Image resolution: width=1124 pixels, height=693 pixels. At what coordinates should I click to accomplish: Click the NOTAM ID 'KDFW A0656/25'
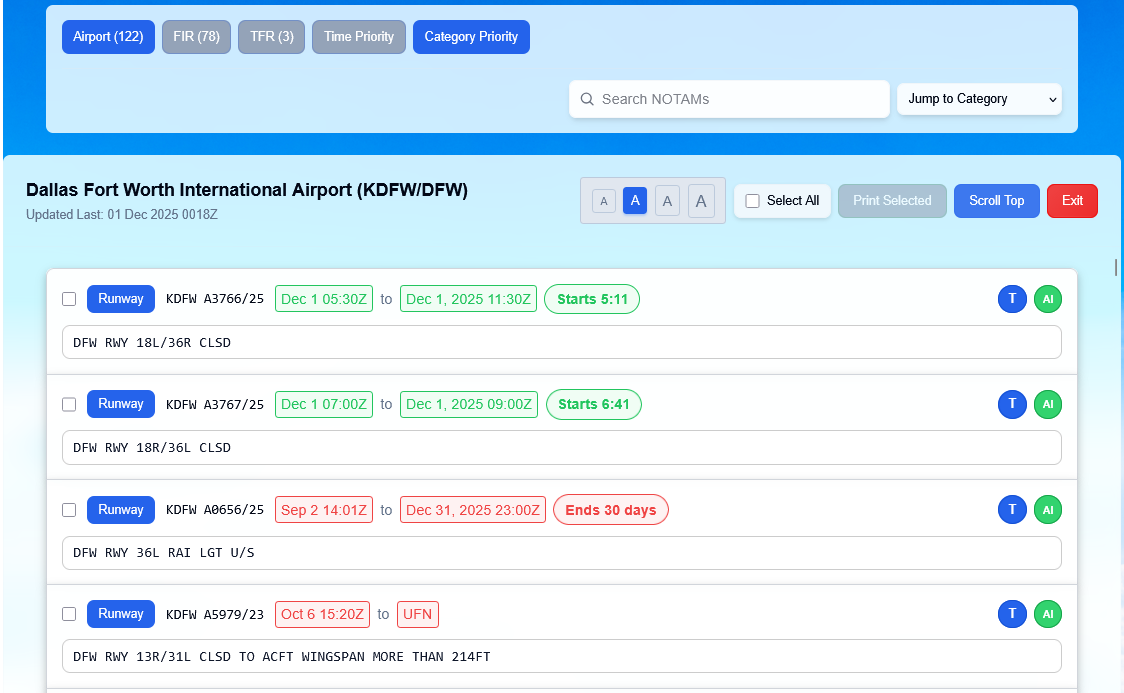pos(215,510)
